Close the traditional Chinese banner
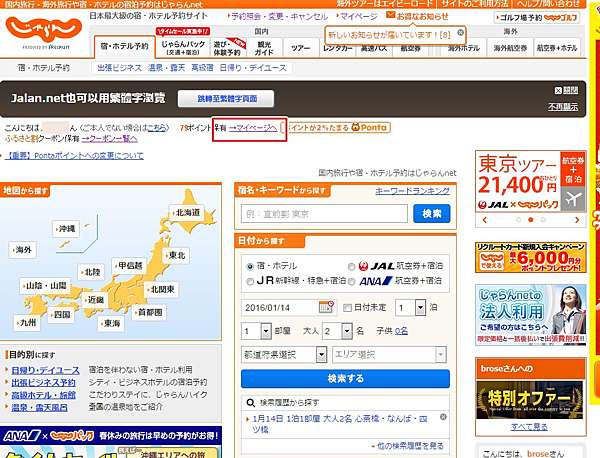600x458 pixels. coord(566,90)
